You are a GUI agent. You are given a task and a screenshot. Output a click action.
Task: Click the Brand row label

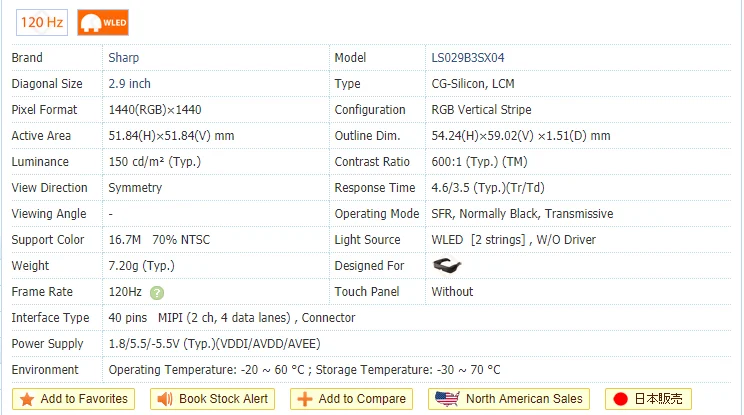pos(27,58)
